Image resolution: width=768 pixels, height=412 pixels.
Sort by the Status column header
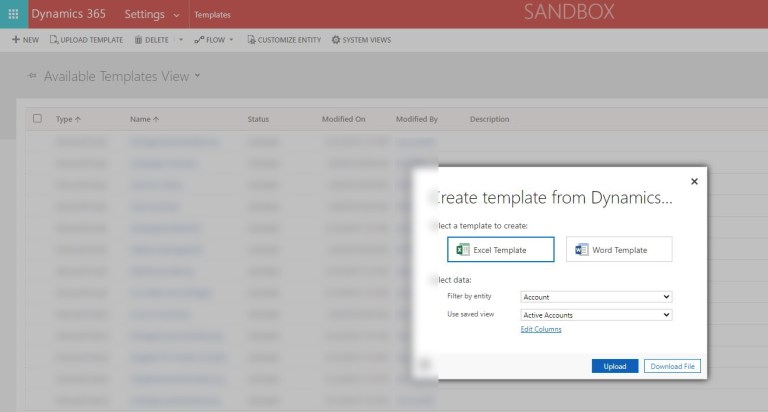tap(258, 119)
